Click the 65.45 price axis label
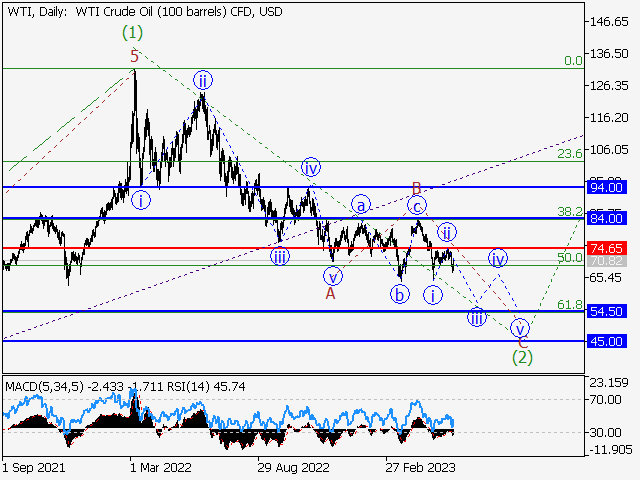The image size is (640, 480). point(606,278)
